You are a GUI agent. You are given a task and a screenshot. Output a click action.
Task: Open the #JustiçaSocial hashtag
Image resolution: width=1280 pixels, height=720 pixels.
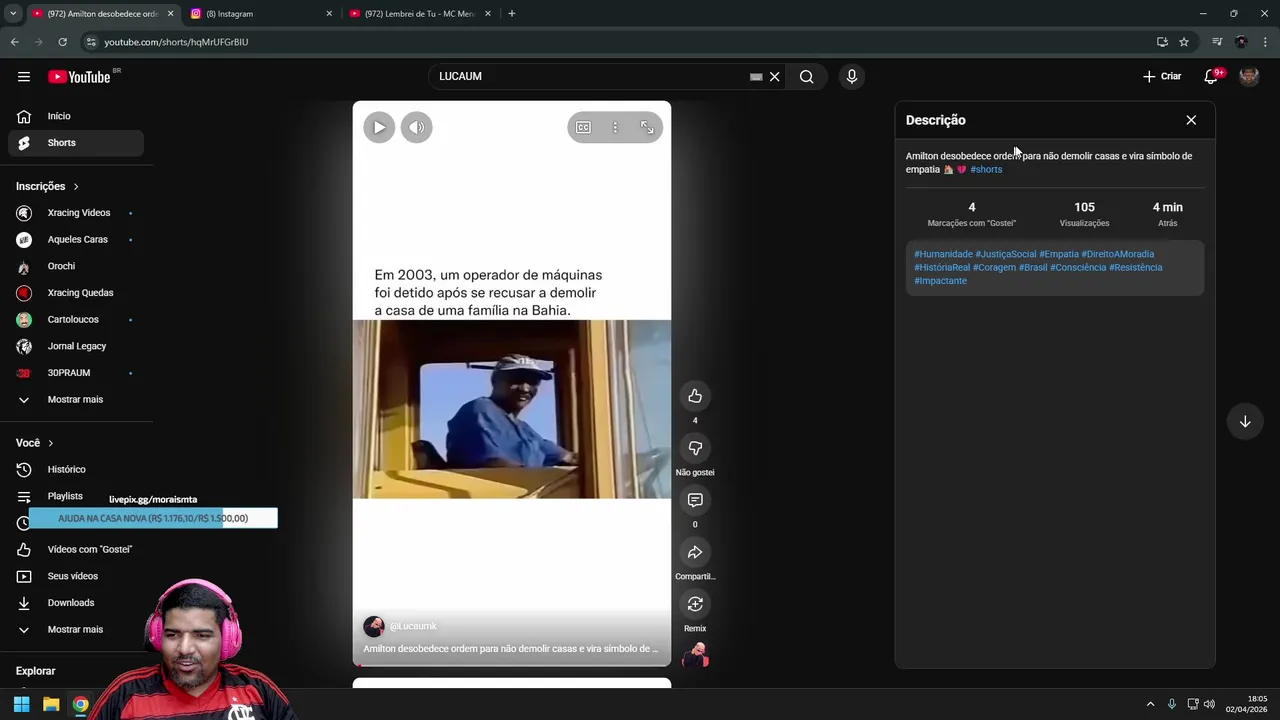click(1006, 254)
